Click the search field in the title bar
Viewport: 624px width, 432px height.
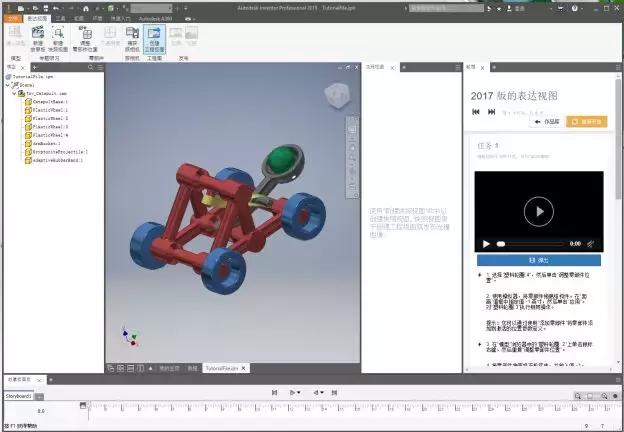click(x=447, y=8)
